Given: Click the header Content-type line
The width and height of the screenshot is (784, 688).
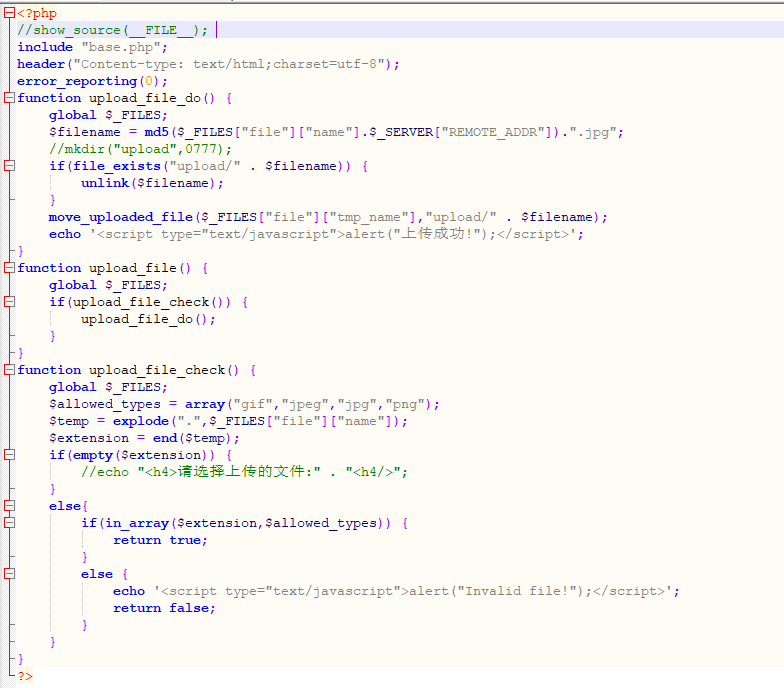Looking at the screenshot, I should point(208,64).
